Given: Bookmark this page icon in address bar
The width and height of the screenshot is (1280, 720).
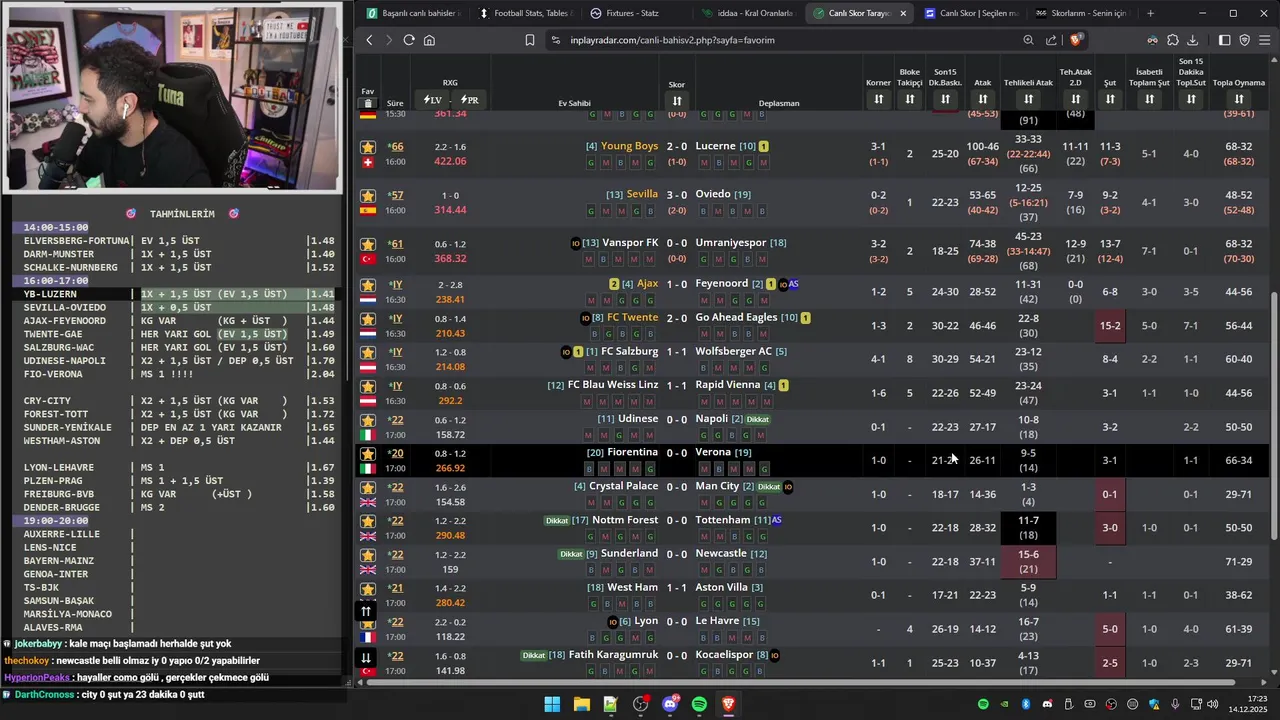Looking at the screenshot, I should coord(530,40).
